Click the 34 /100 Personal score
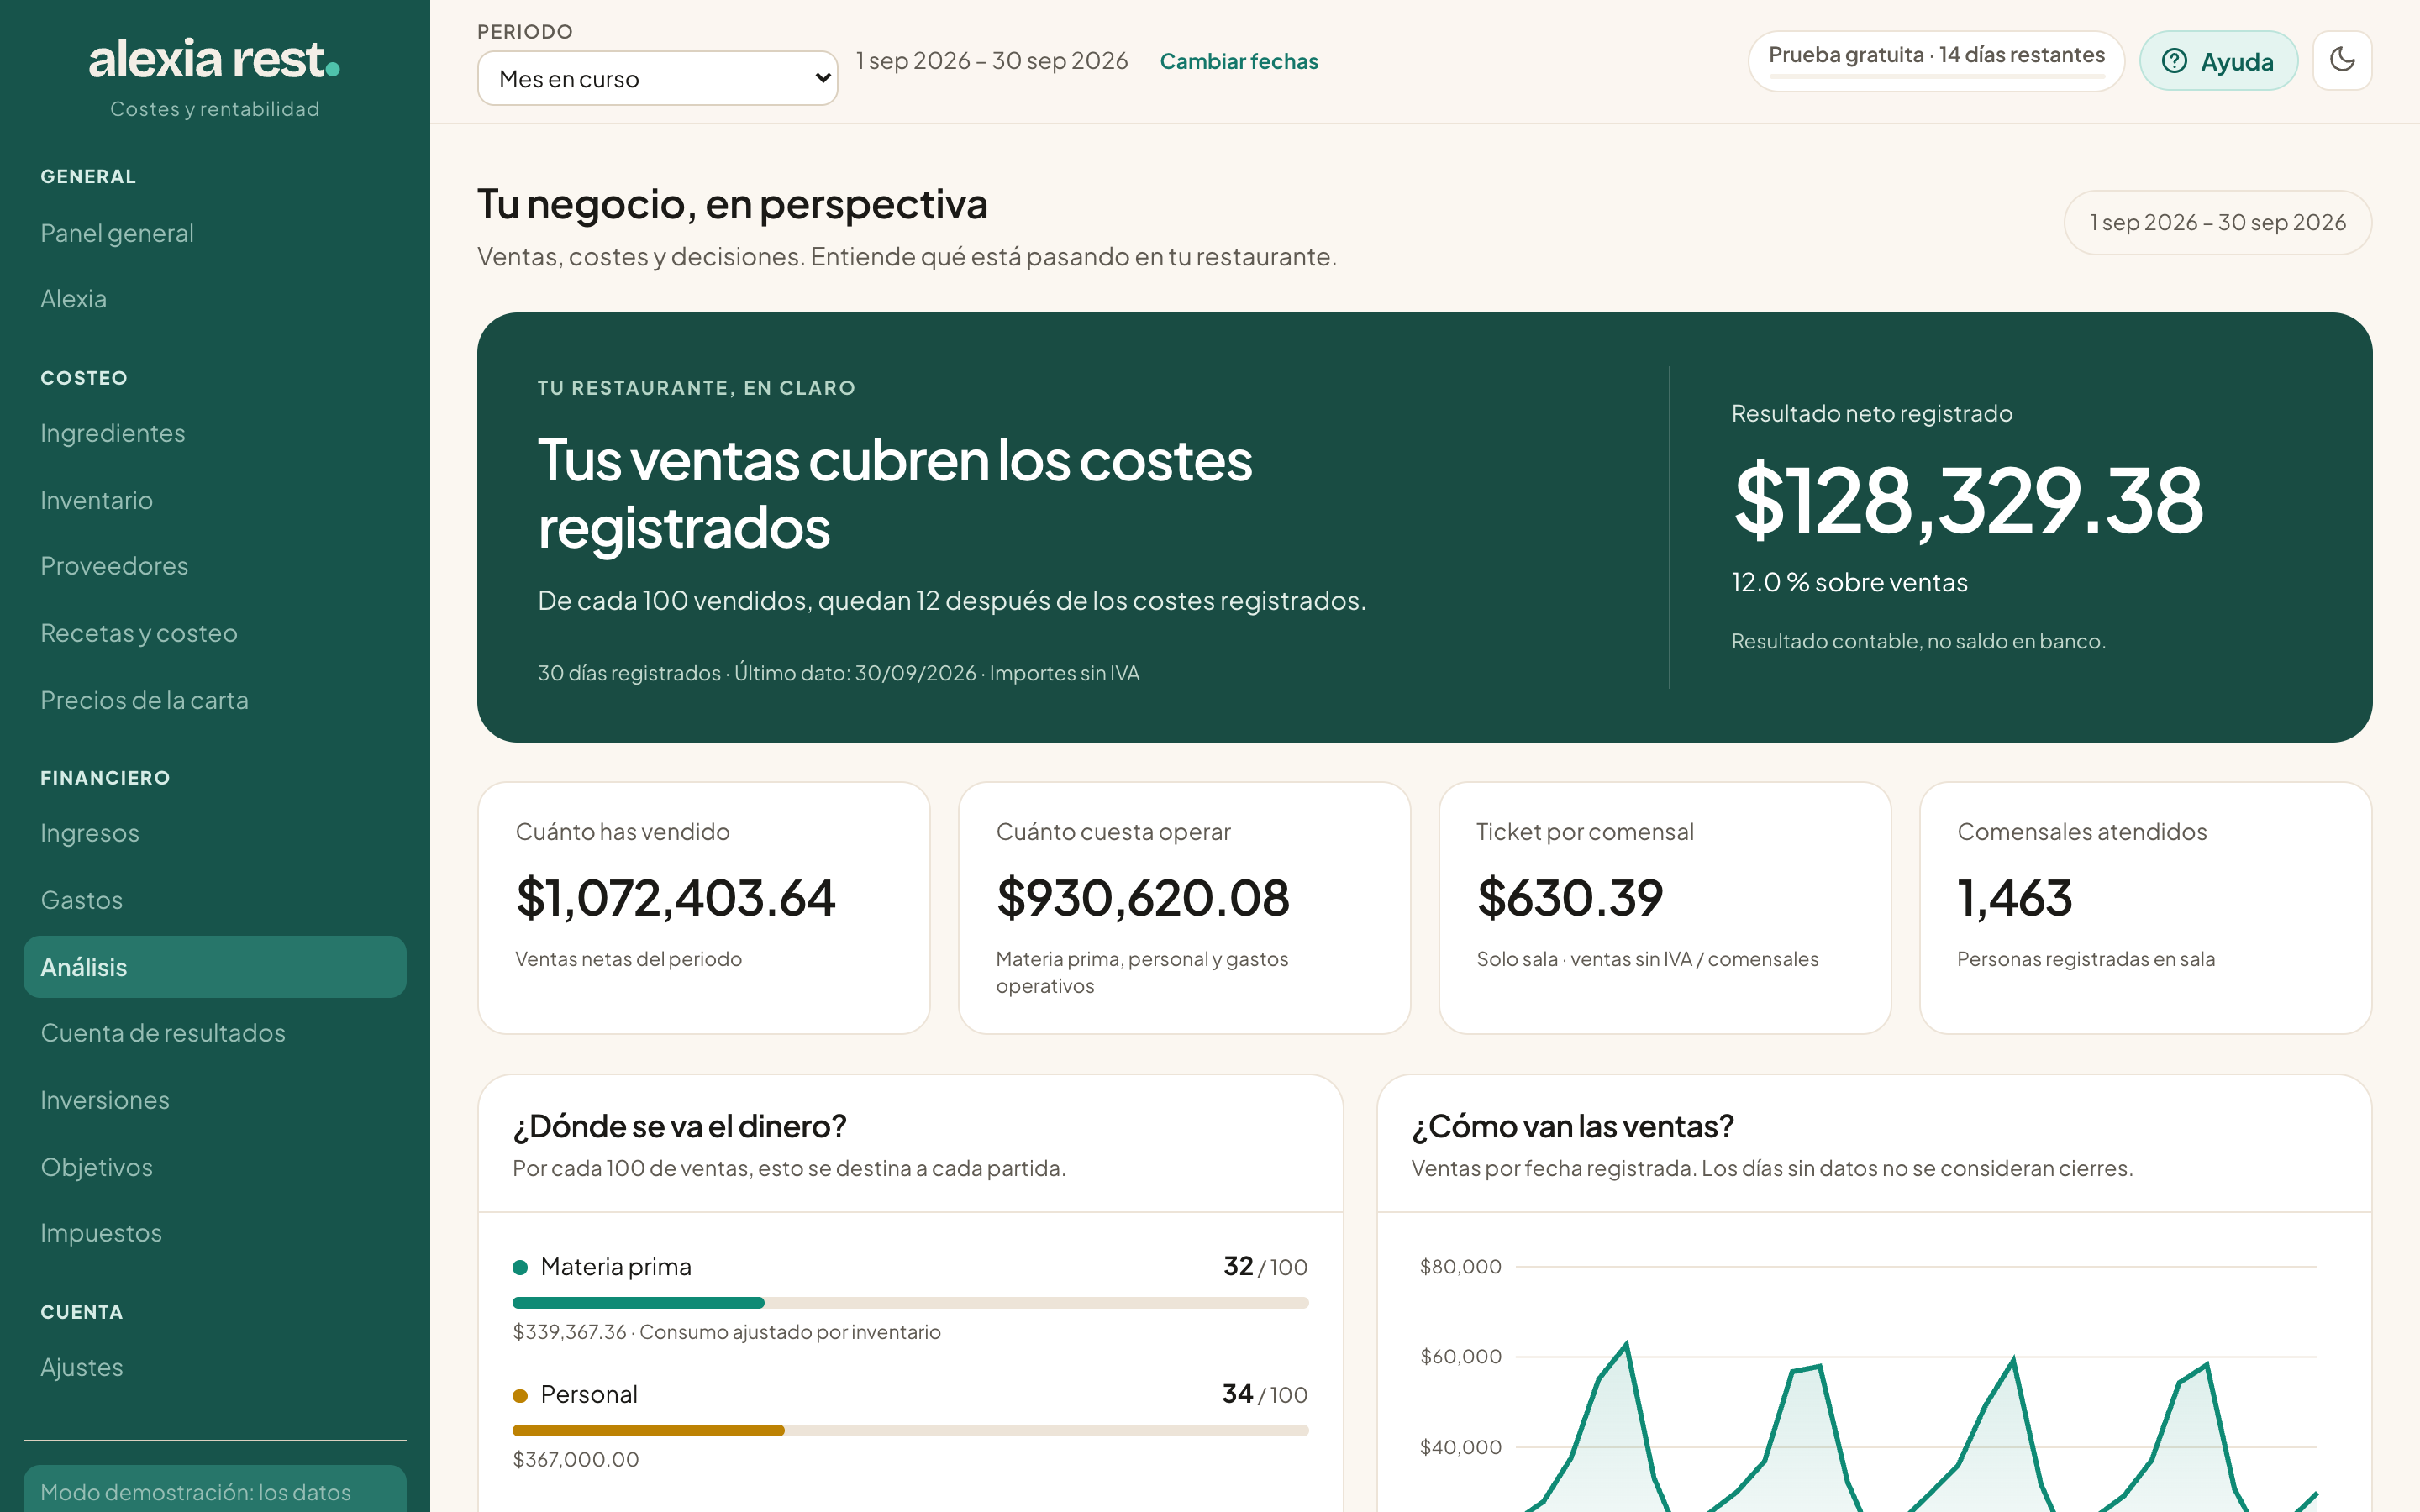 (1264, 1394)
